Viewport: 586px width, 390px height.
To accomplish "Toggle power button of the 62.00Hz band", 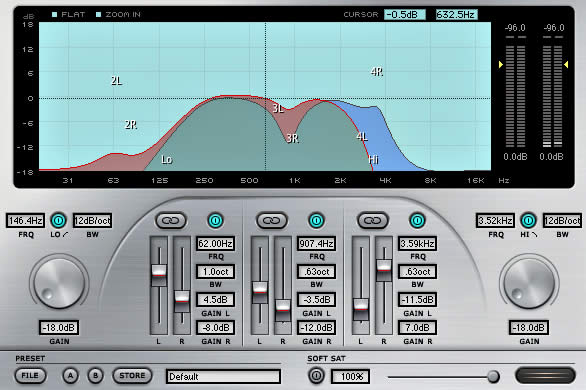I will coord(215,220).
